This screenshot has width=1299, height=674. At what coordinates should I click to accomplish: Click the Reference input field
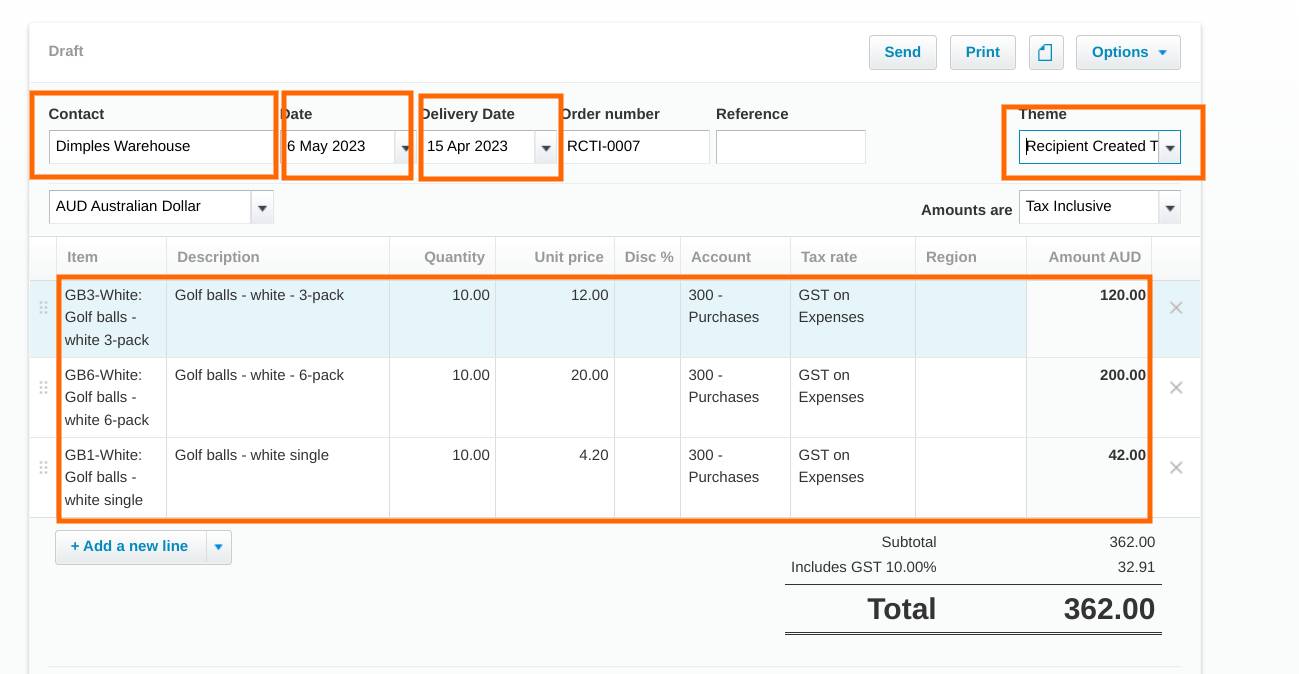(x=790, y=146)
